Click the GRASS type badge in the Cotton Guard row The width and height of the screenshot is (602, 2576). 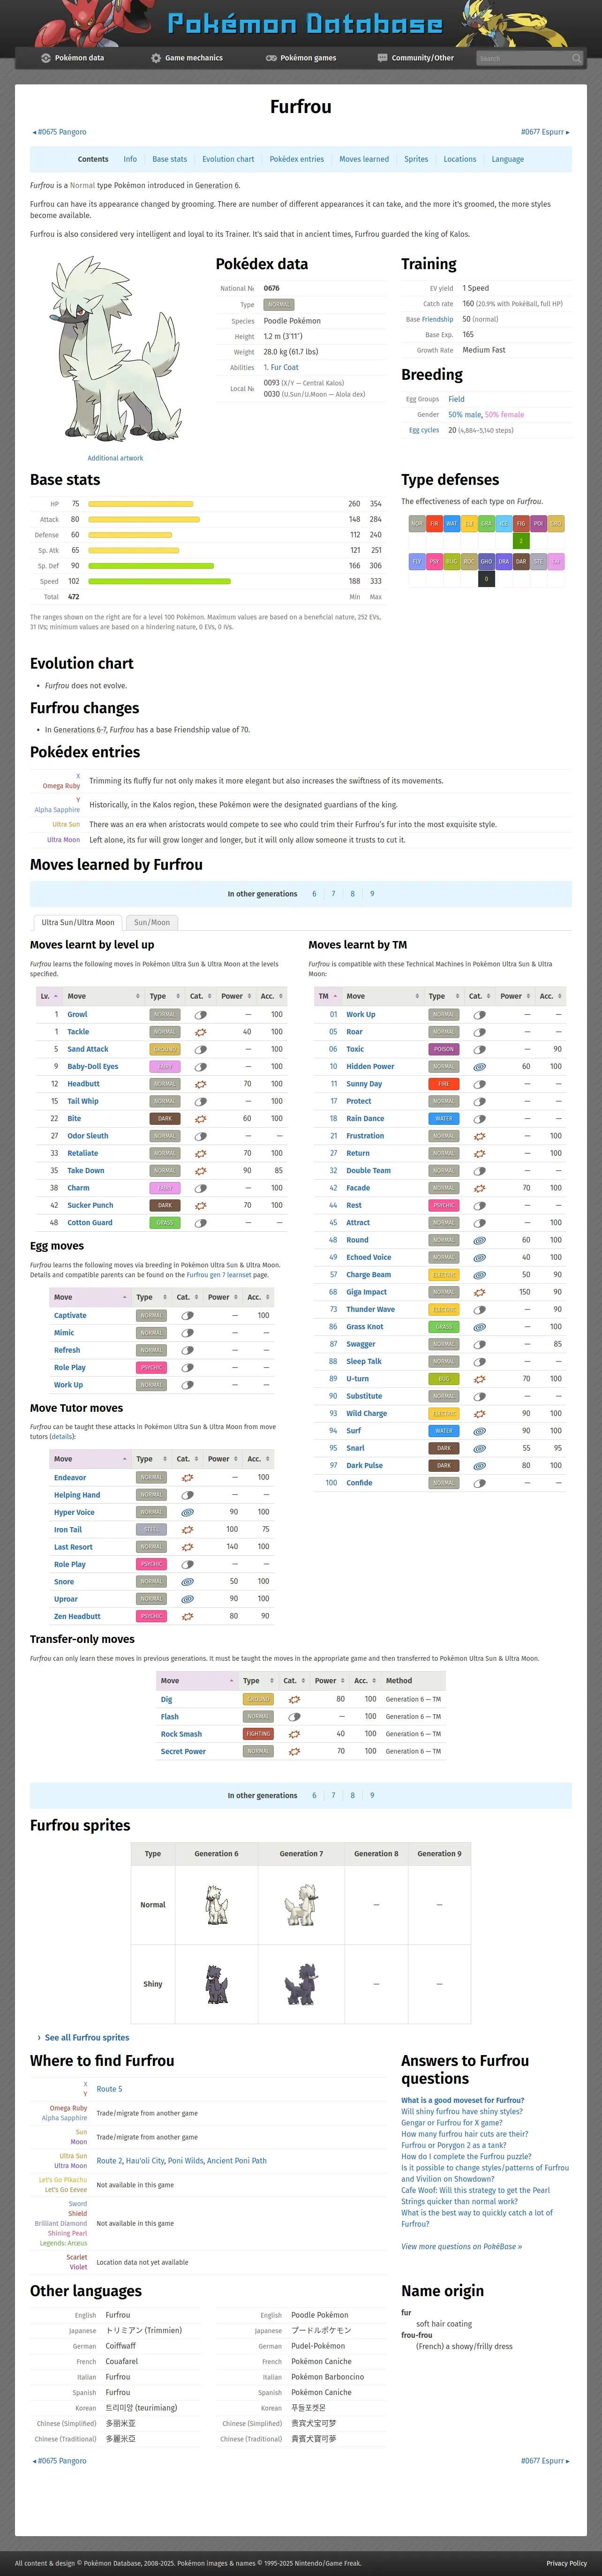164,1223
